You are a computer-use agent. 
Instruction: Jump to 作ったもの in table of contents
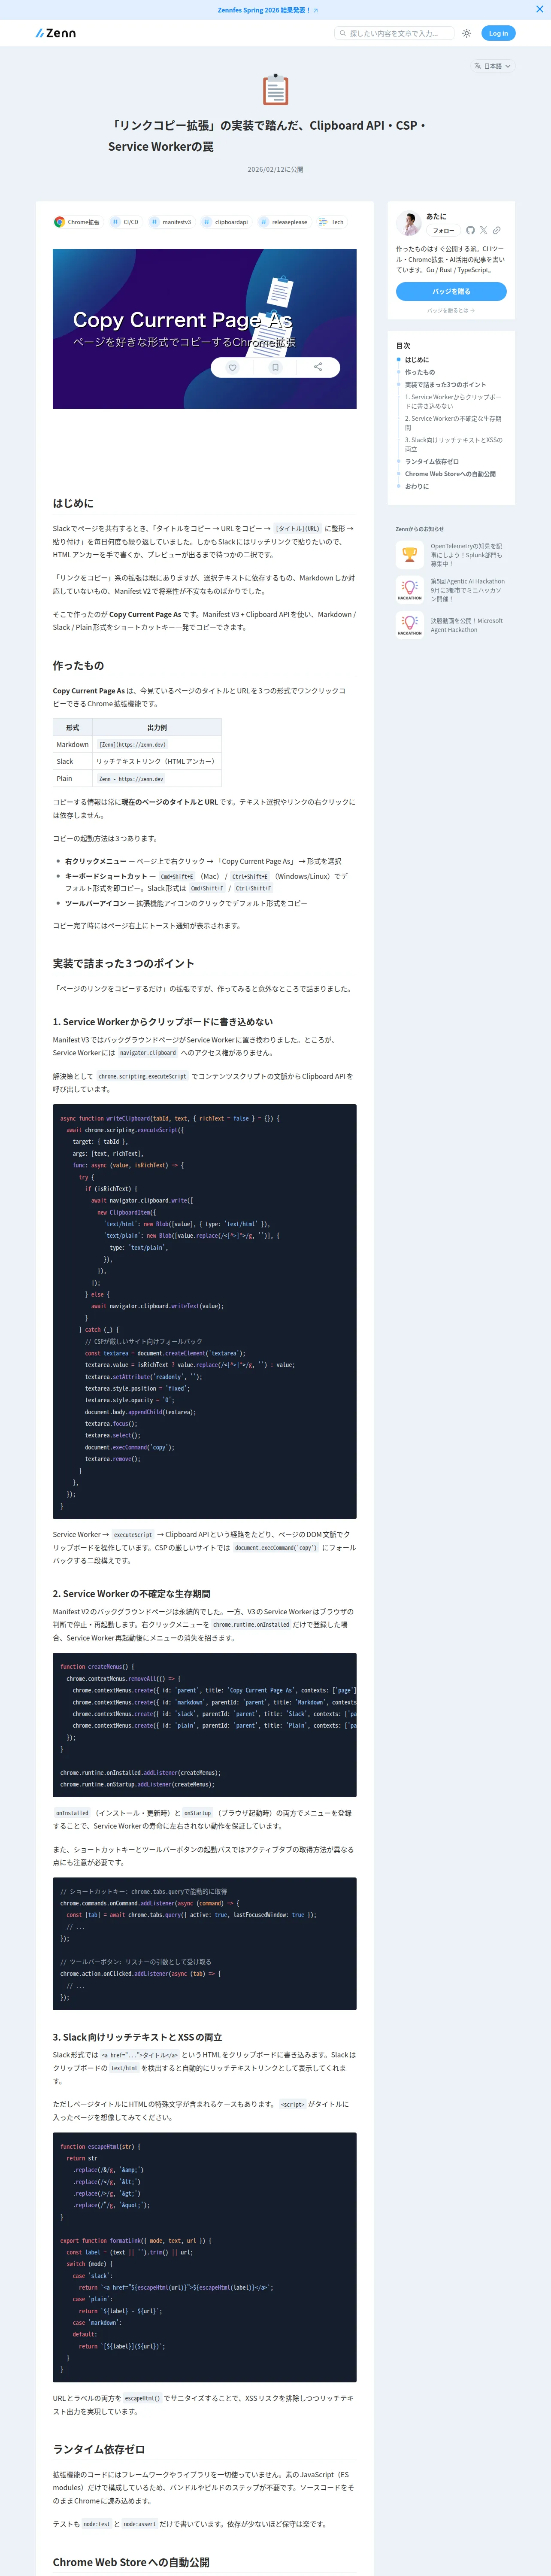[x=420, y=372]
